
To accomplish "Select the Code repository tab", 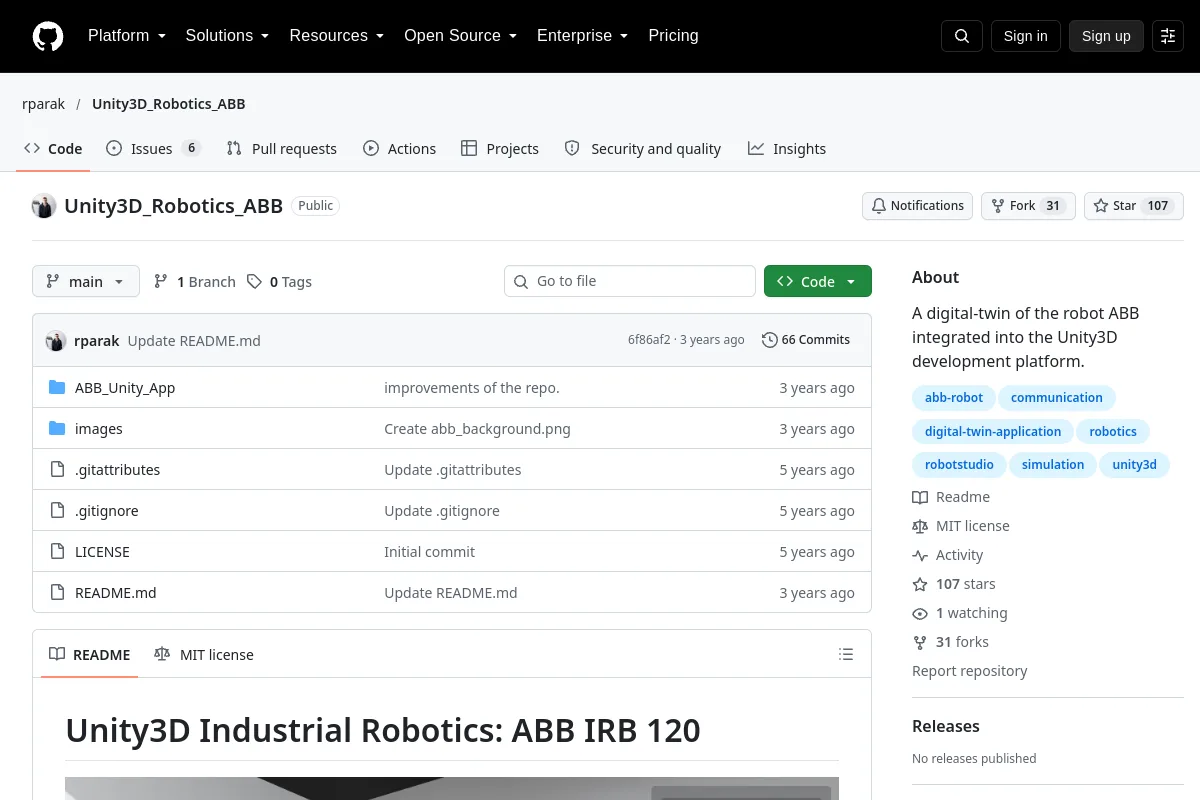I will (53, 149).
